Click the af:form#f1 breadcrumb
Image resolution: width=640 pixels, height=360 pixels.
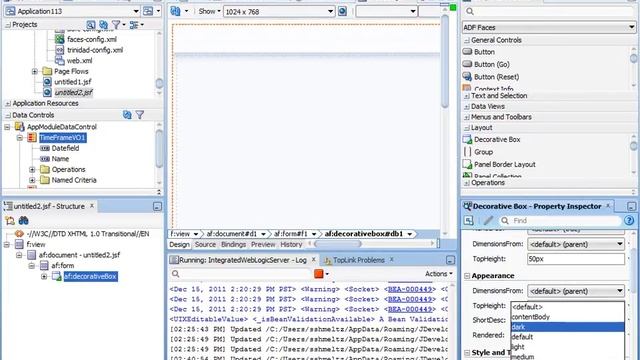click(290, 234)
